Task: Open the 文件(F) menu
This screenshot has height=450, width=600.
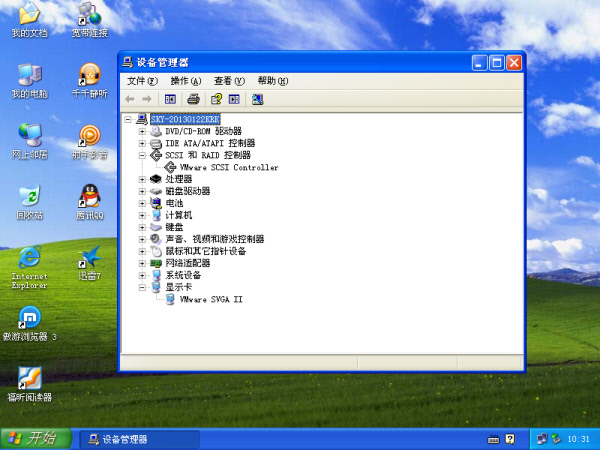Action: [x=142, y=81]
